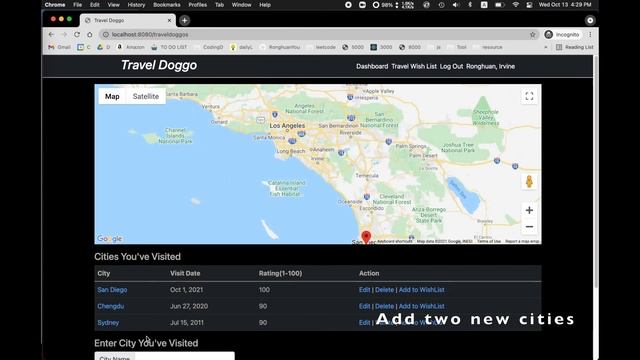Open the leetcode bookmark folder
Screen dimensions: 640x360
(322, 47)
